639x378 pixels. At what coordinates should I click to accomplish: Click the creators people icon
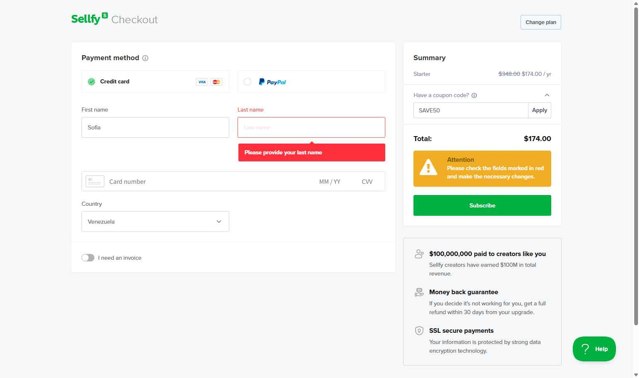tap(419, 254)
